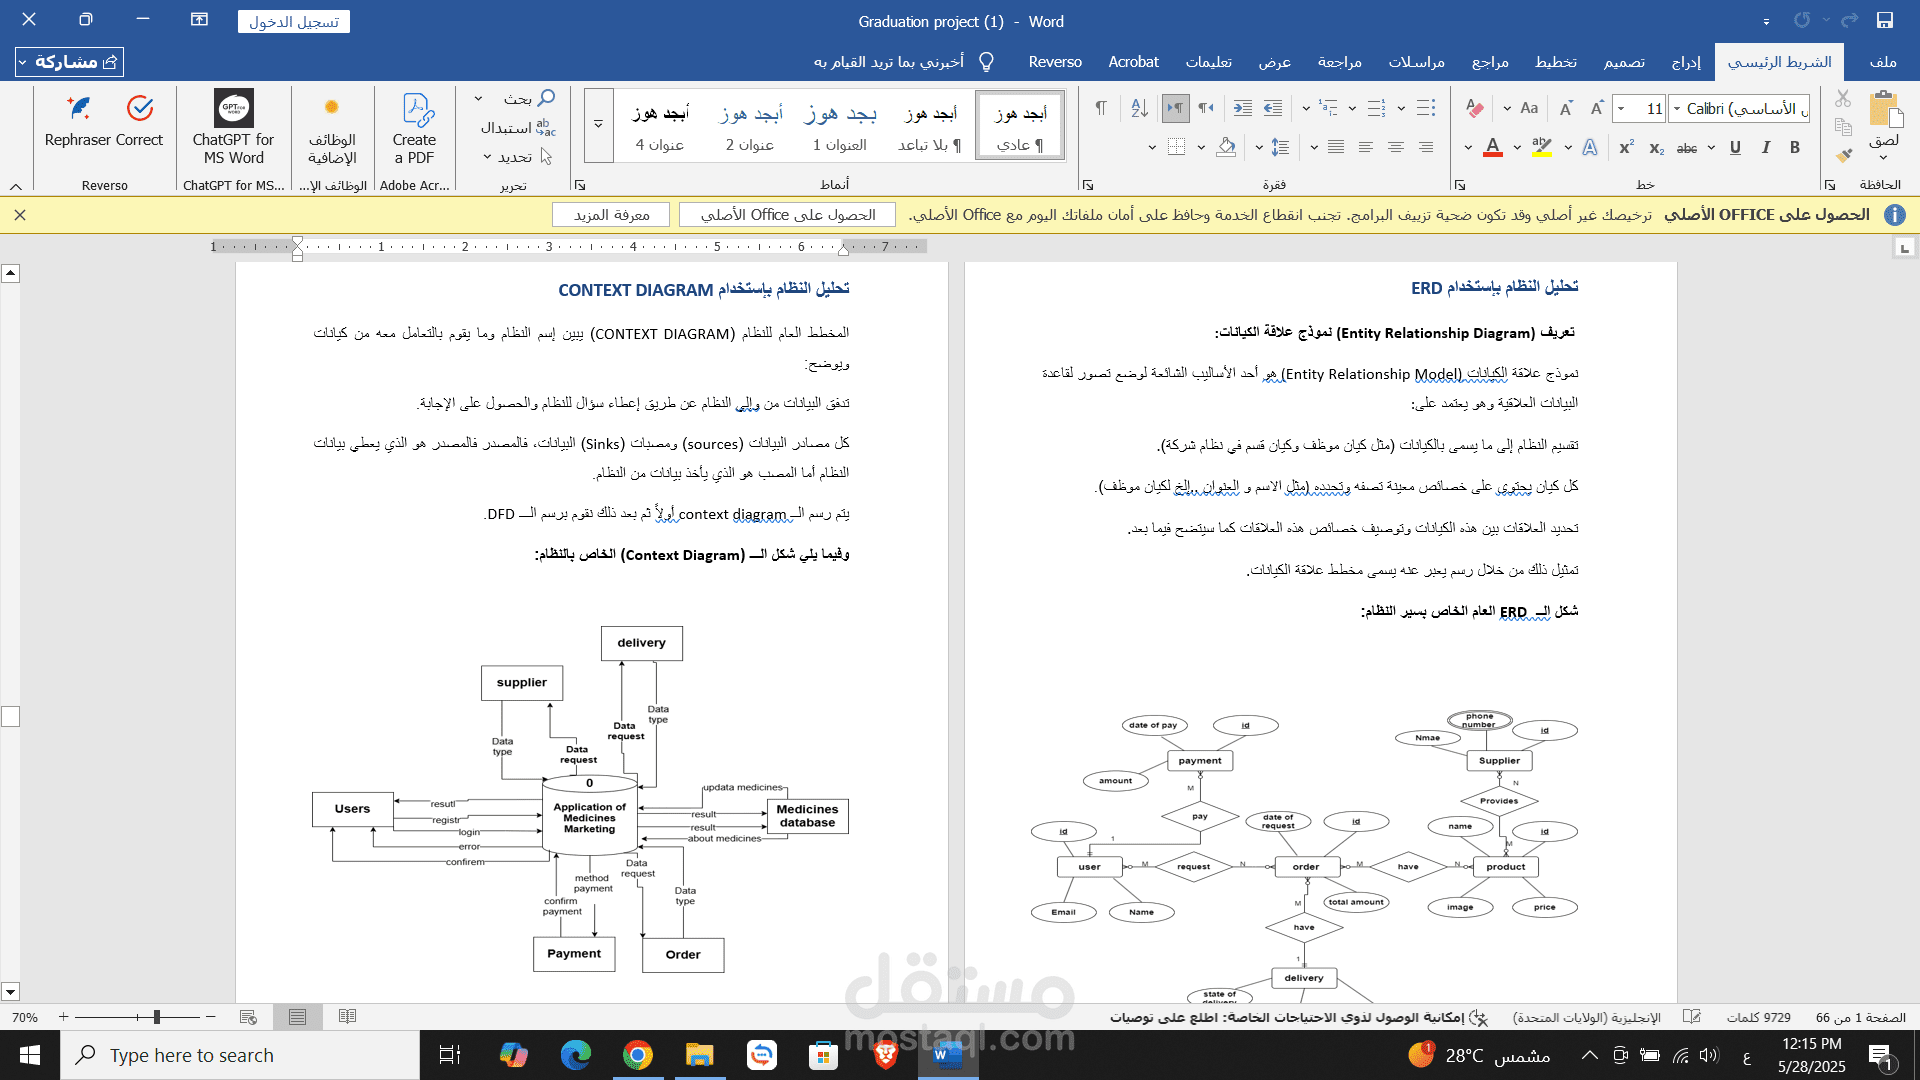Image resolution: width=1920 pixels, height=1080 pixels.
Task: Click the Copy icon in clipboard group
Action: (x=1843, y=127)
